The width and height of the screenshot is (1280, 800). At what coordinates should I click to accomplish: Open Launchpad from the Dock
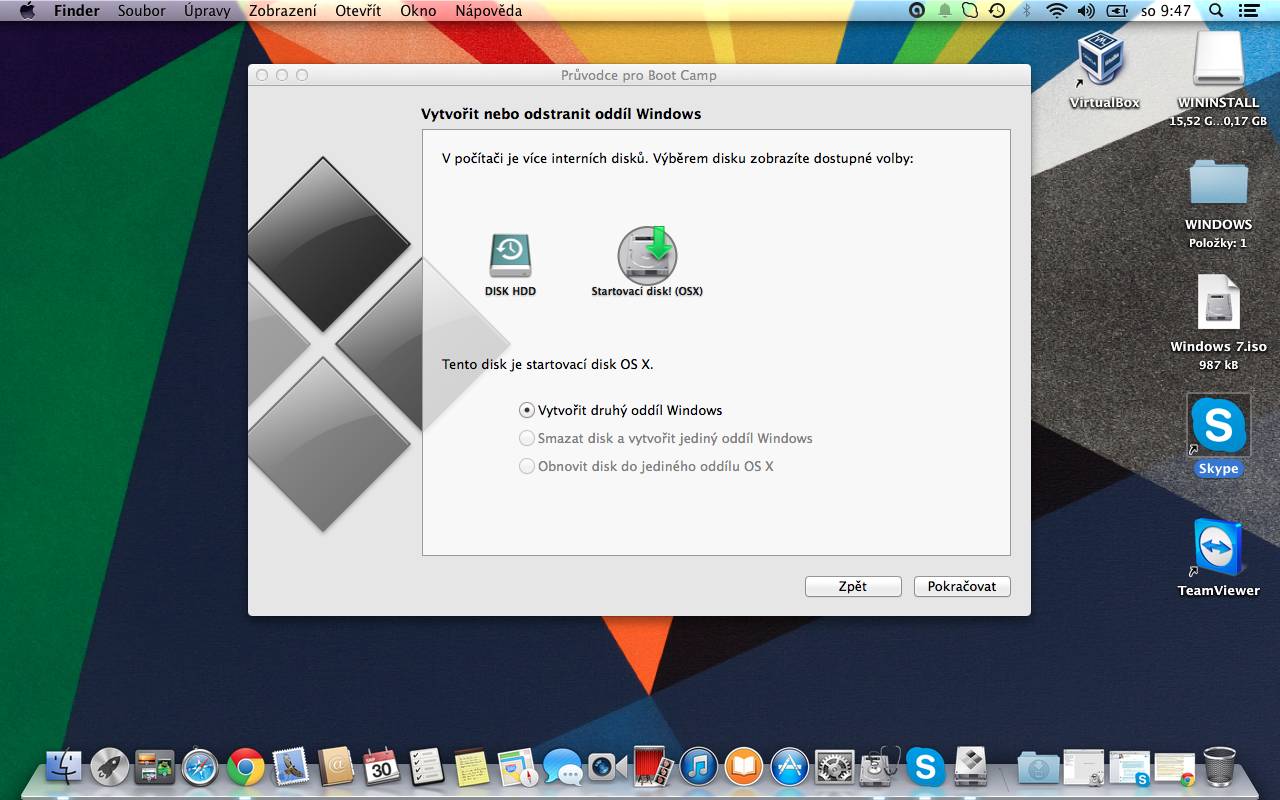(x=109, y=767)
